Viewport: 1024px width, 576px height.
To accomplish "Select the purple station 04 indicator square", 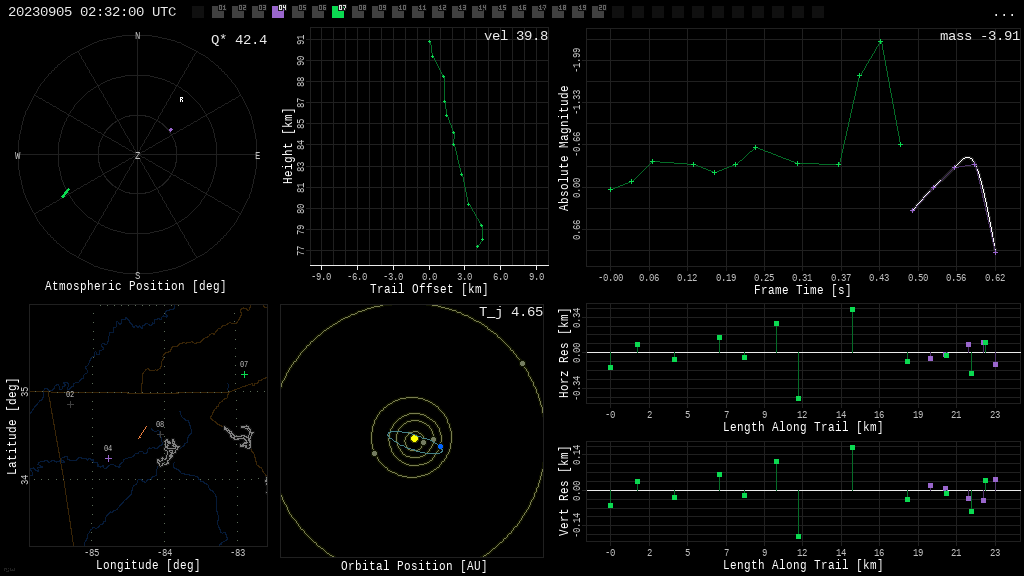I will click(x=278, y=12).
